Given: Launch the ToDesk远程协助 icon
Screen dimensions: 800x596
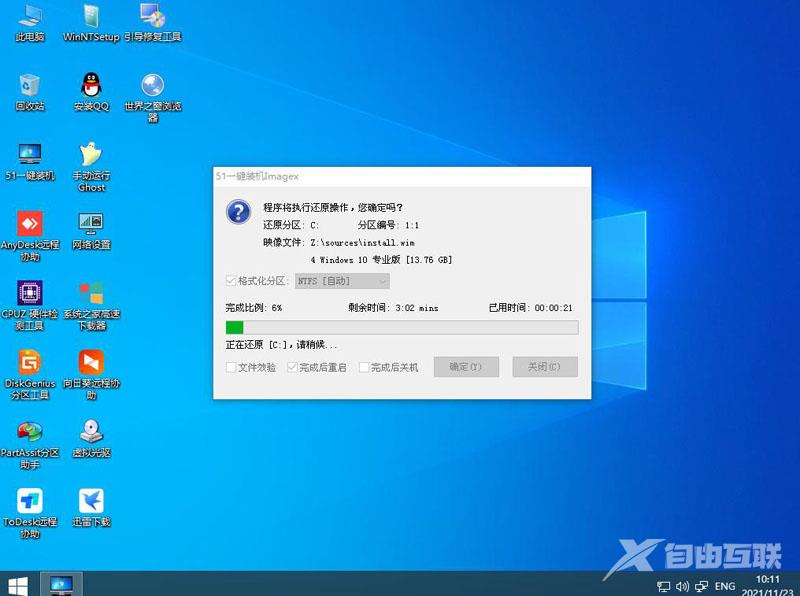Looking at the screenshot, I should tap(30, 514).
